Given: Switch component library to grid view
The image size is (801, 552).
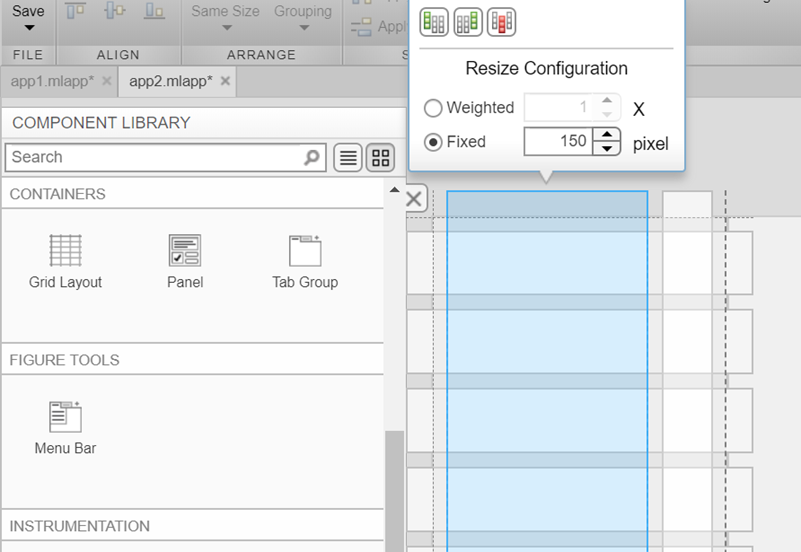Looking at the screenshot, I should click(x=381, y=158).
